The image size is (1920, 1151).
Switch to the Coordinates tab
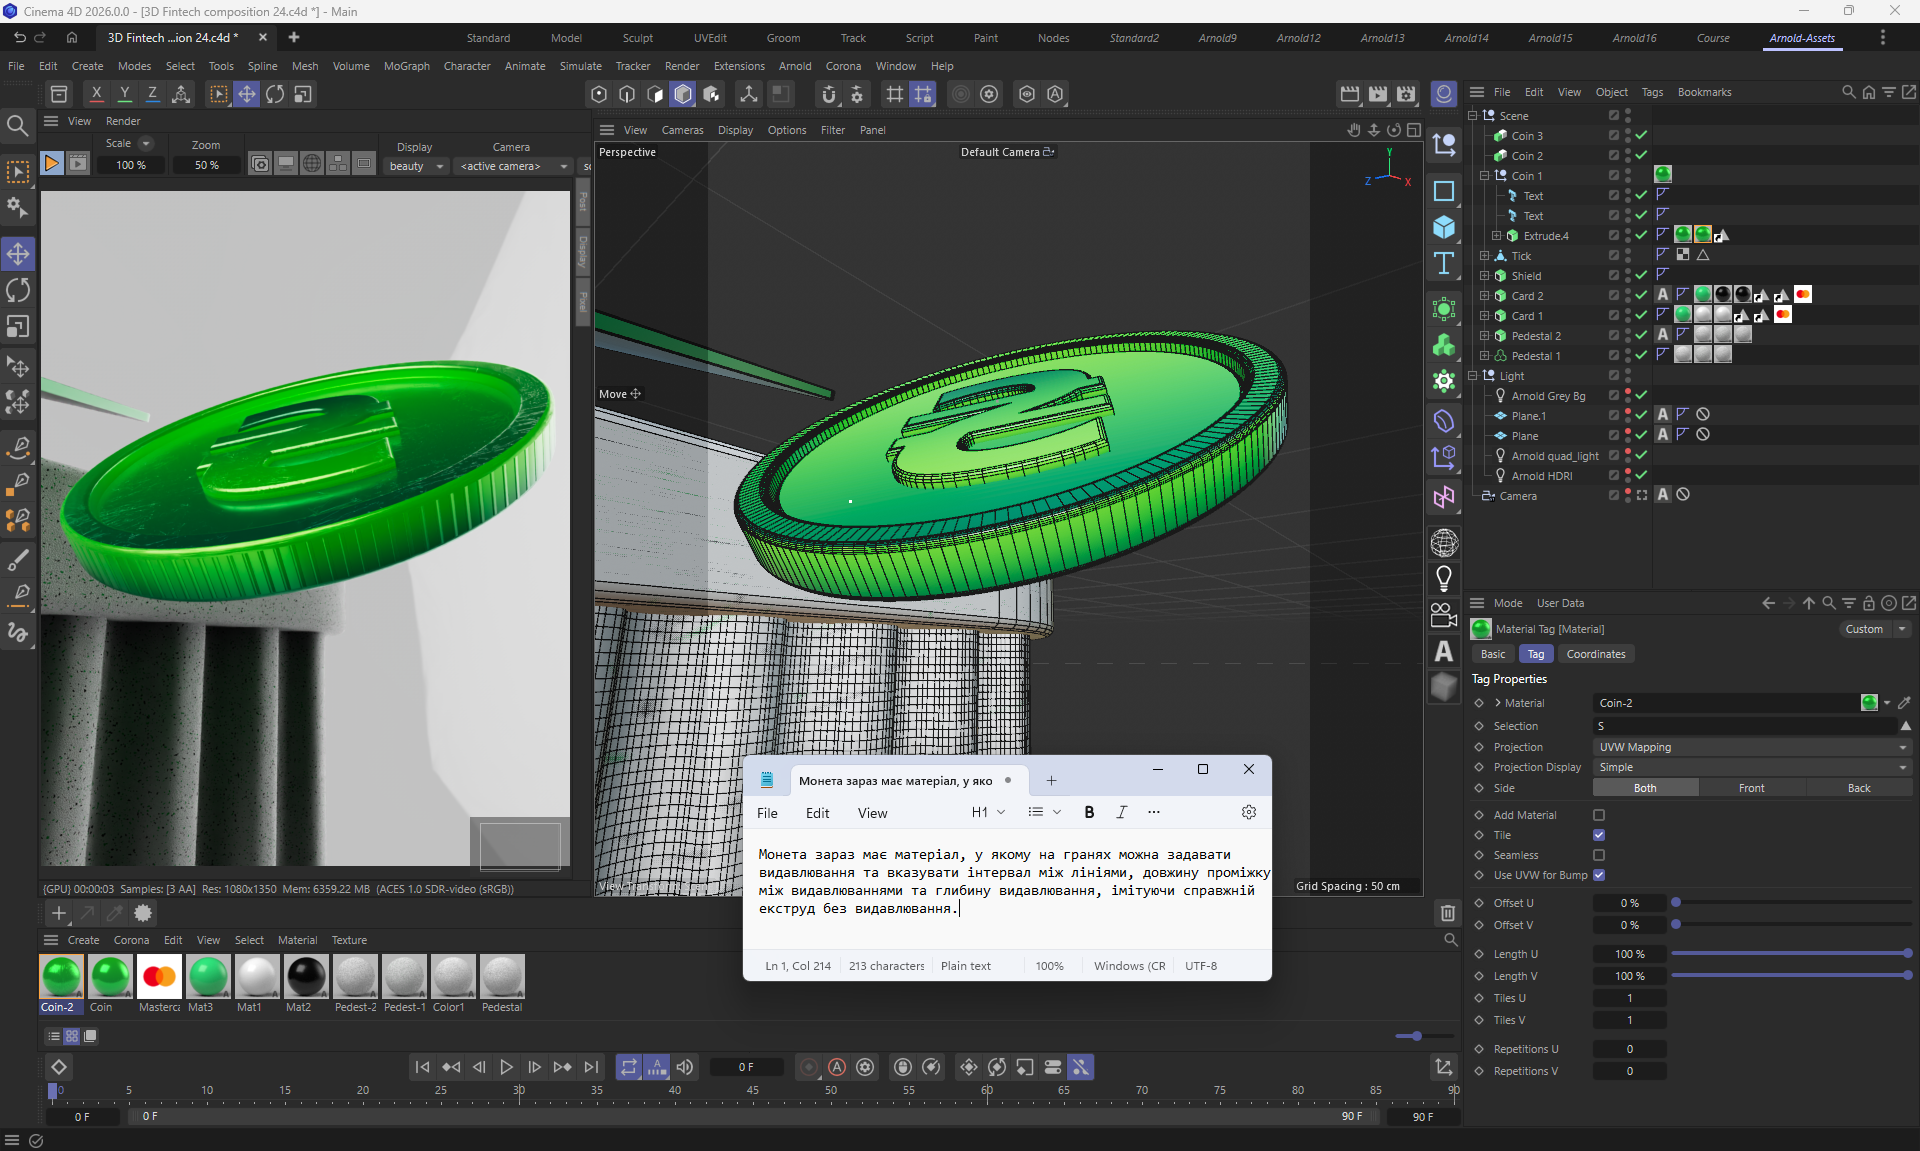[1595, 654]
